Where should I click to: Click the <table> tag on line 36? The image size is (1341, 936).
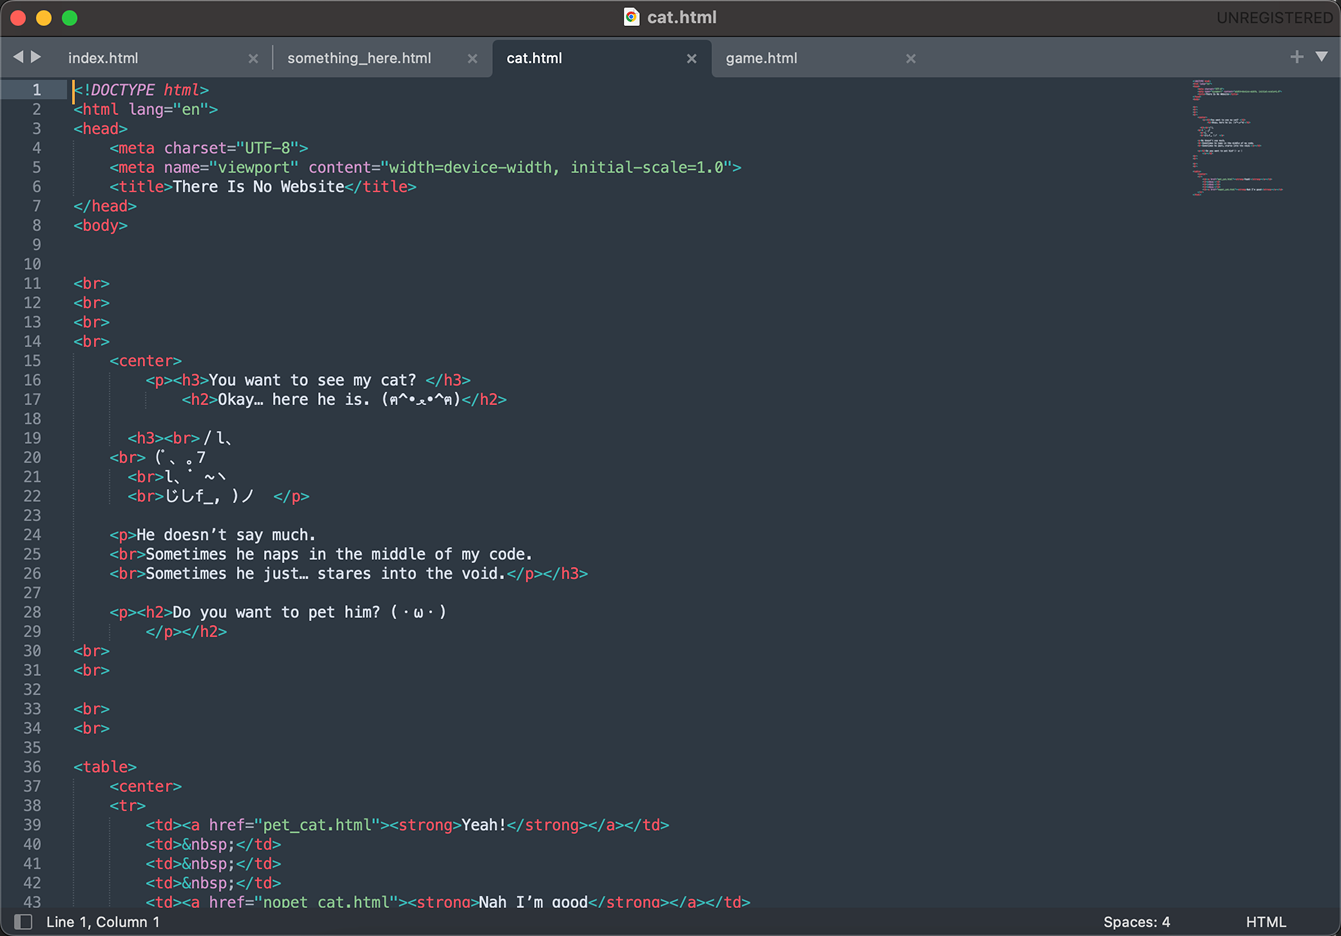tap(105, 767)
